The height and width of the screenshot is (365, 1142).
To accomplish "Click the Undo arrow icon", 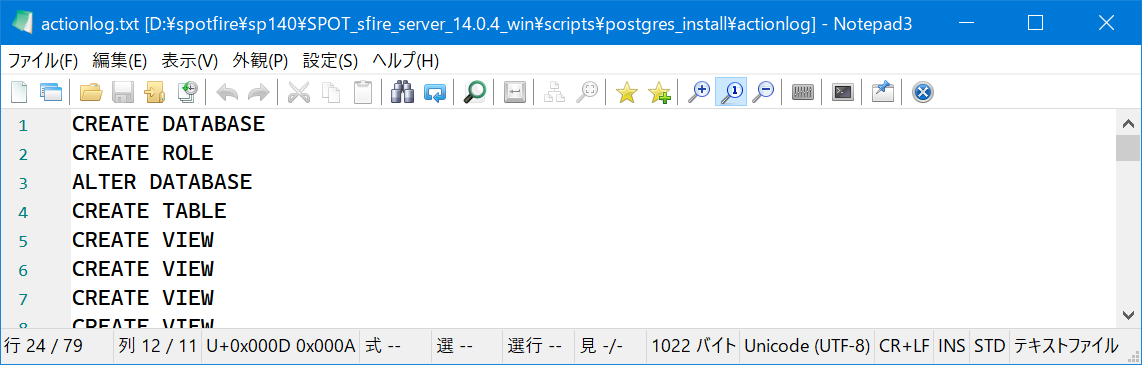I will coord(227,93).
